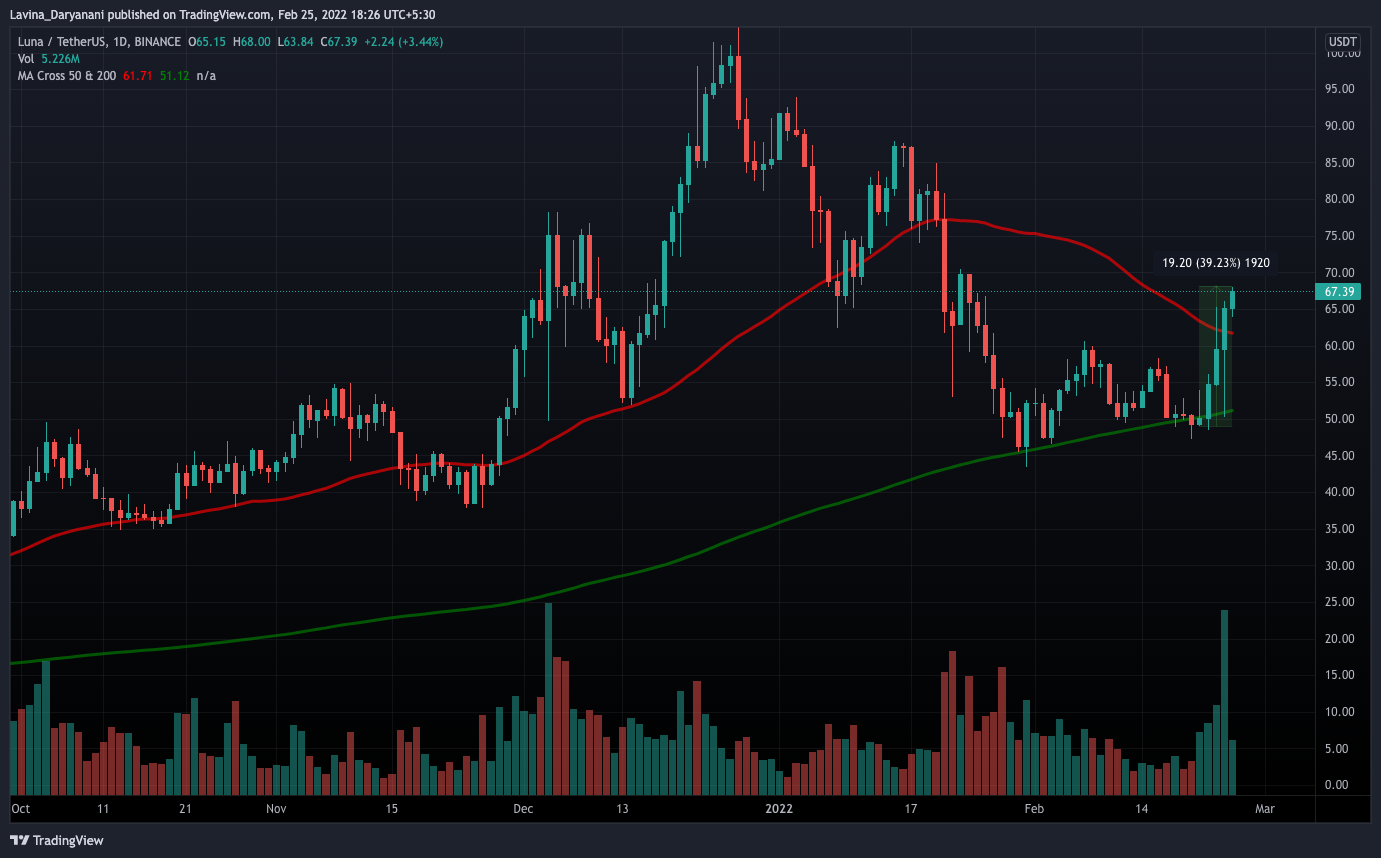
Task: Click the 10.00 price axis label
Action: (1339, 712)
